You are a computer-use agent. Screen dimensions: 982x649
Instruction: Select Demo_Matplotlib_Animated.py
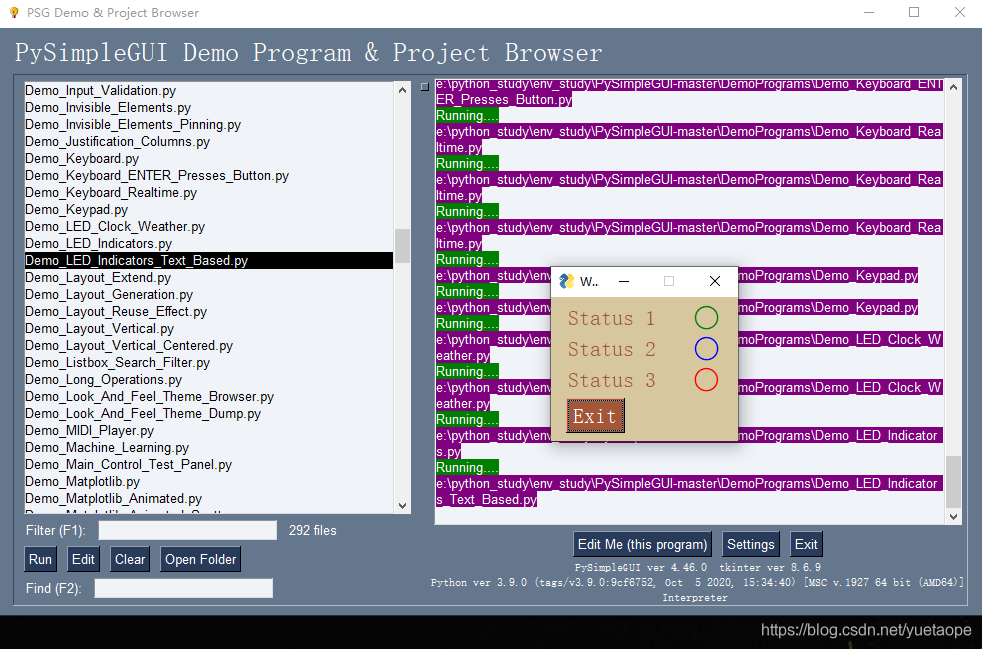click(209, 498)
